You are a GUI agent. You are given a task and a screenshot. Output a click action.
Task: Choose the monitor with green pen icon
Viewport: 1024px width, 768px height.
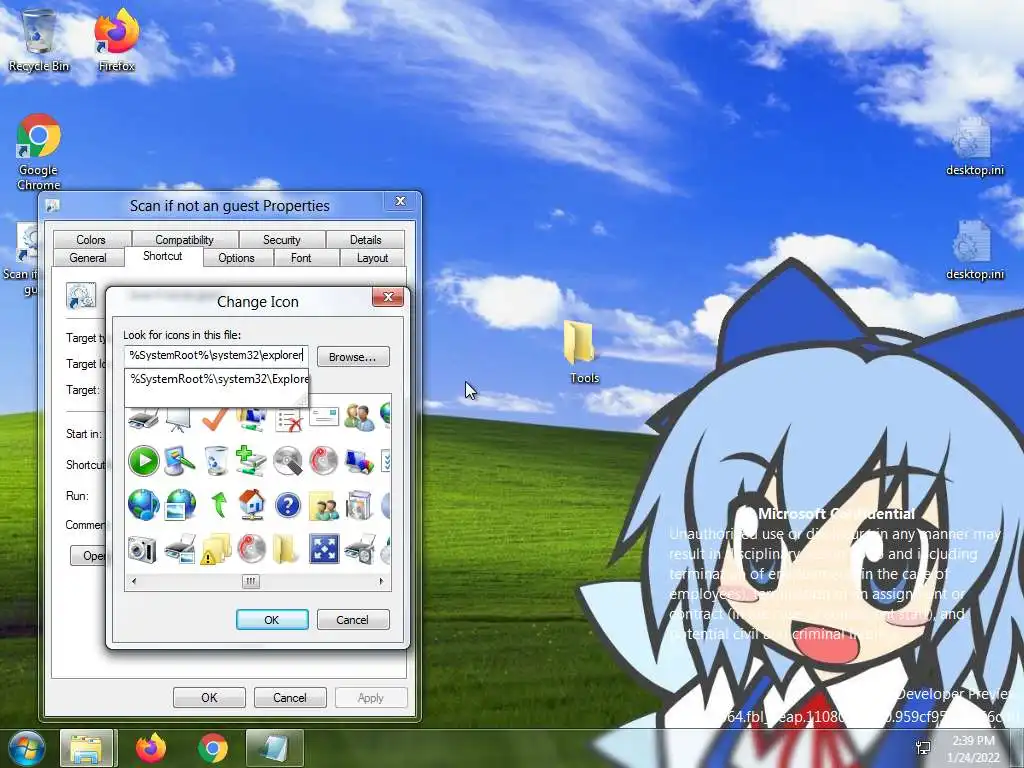(x=180, y=460)
